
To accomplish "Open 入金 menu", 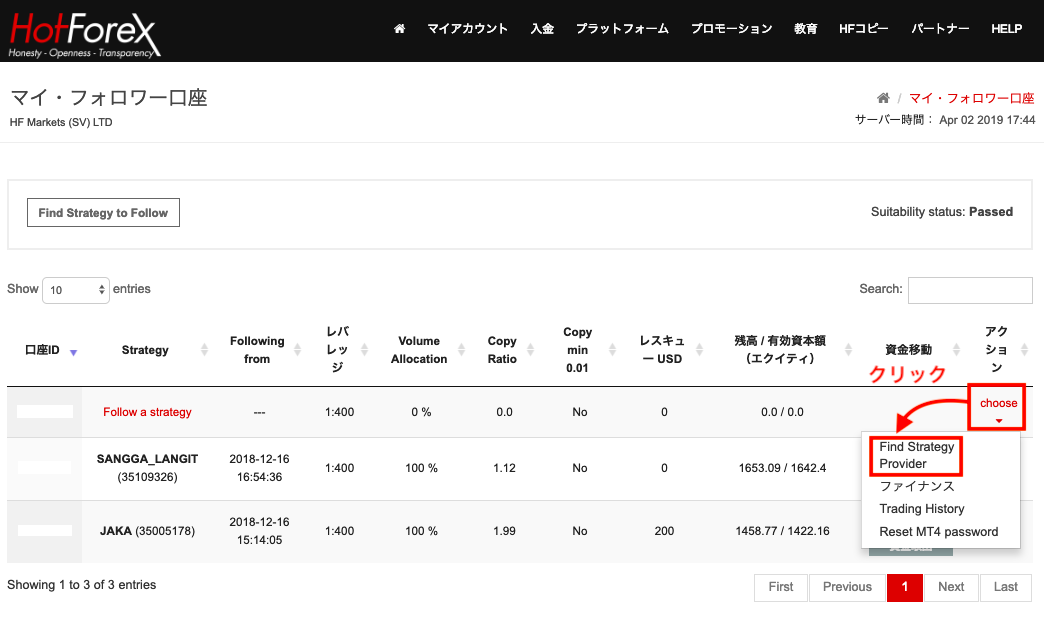I will (x=542, y=29).
